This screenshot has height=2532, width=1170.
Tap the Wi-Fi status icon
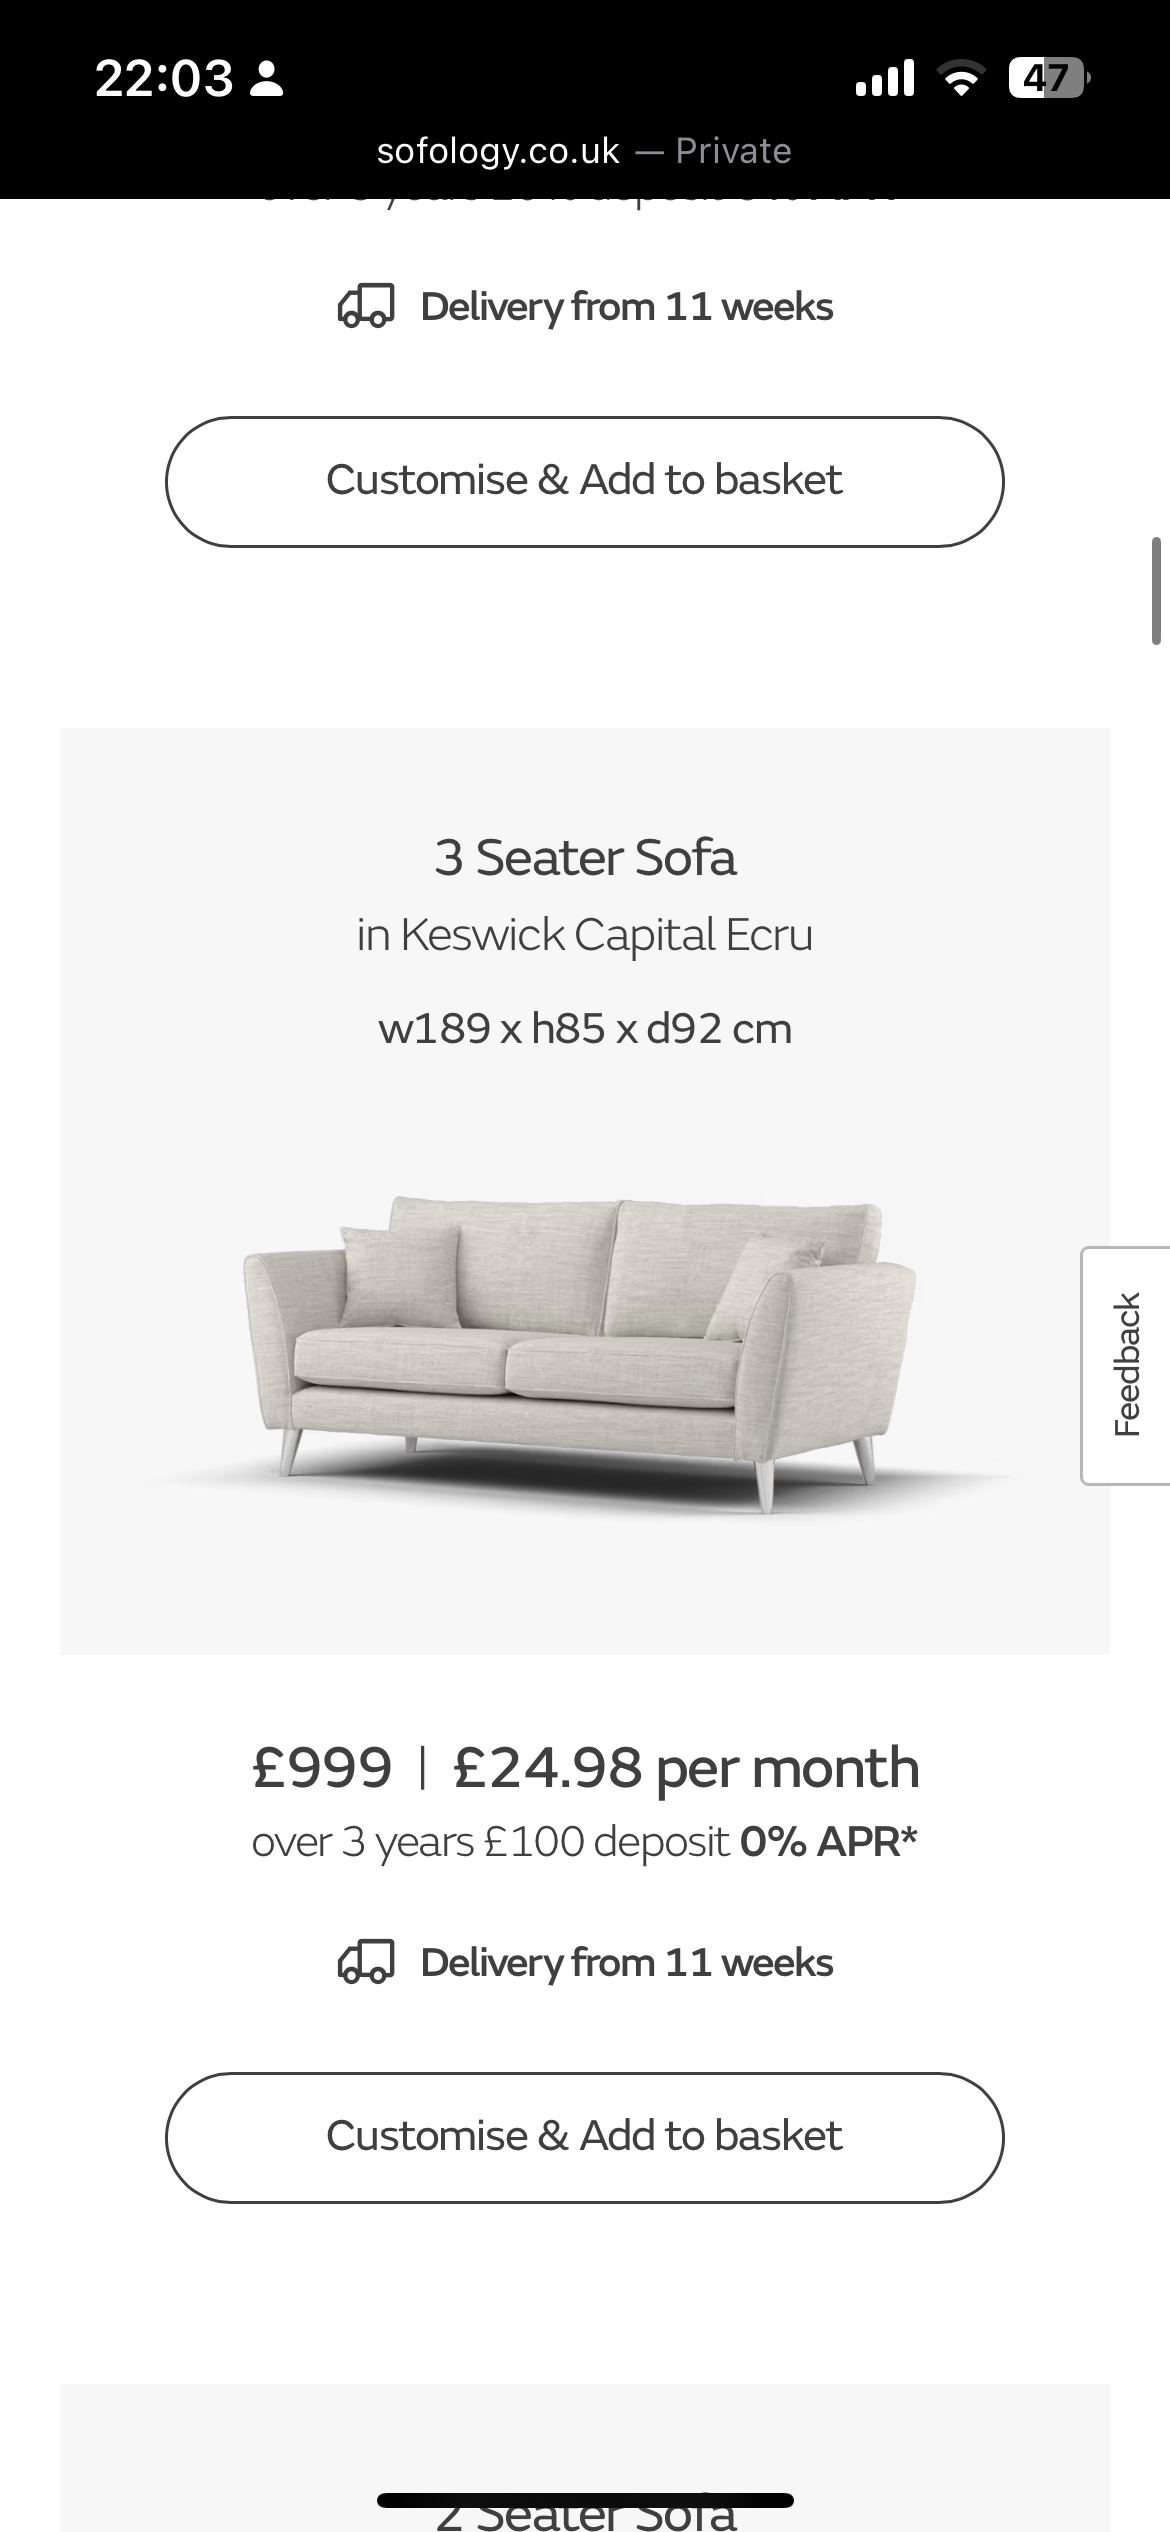click(x=961, y=78)
